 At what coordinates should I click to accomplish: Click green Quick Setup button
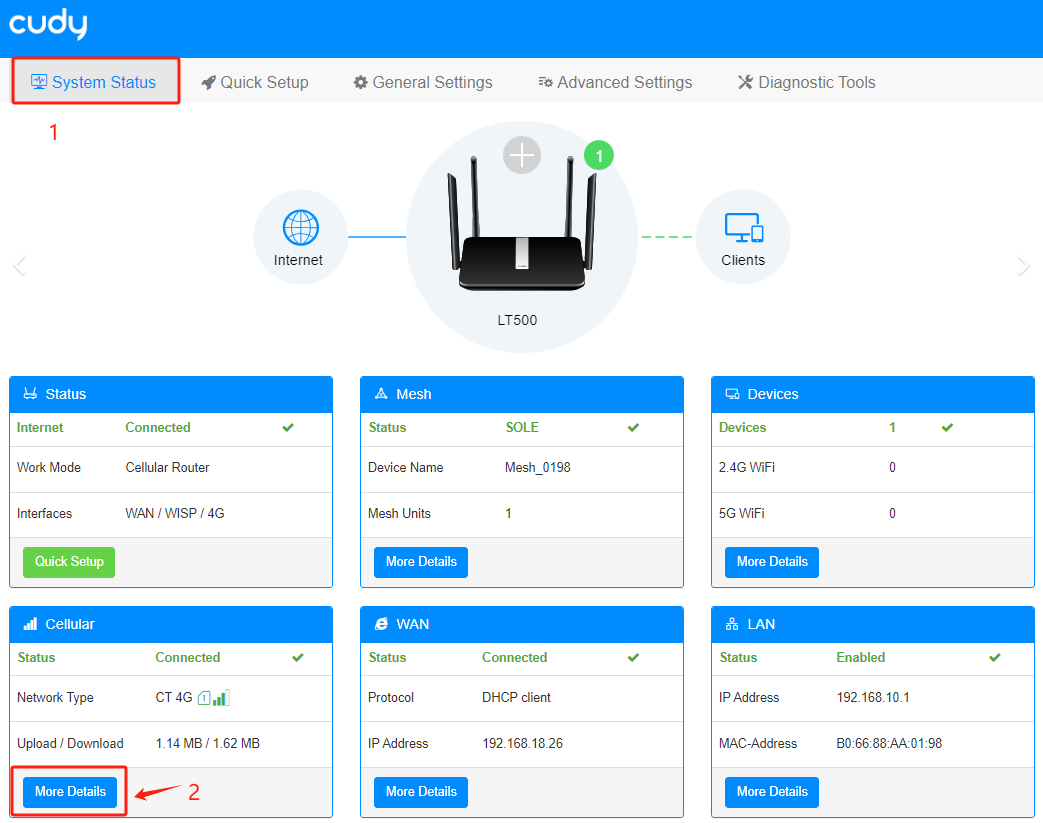click(69, 562)
